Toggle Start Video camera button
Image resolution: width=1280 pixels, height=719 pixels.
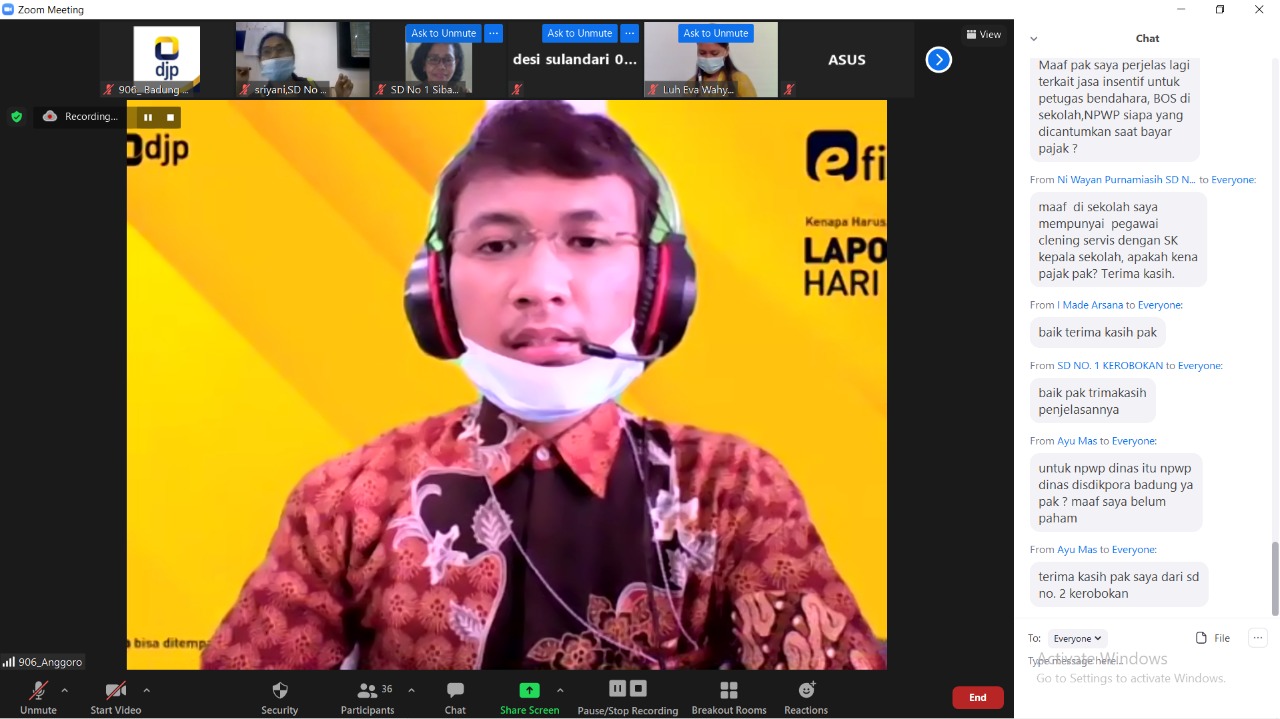click(115, 691)
